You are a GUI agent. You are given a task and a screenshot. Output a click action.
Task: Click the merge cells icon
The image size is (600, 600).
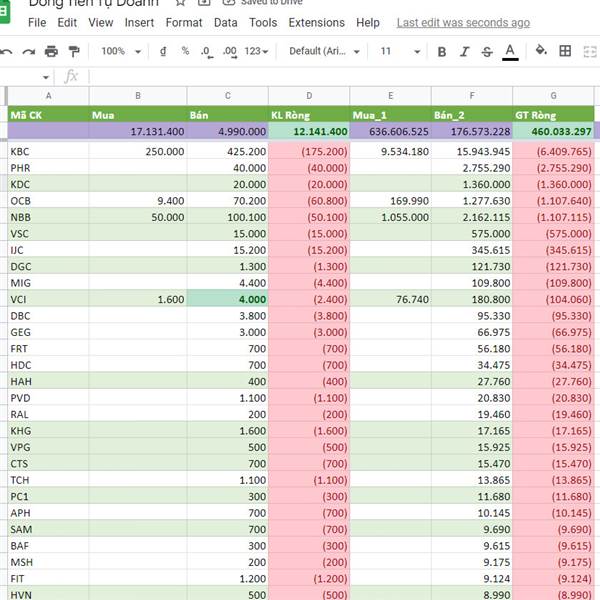coord(590,51)
